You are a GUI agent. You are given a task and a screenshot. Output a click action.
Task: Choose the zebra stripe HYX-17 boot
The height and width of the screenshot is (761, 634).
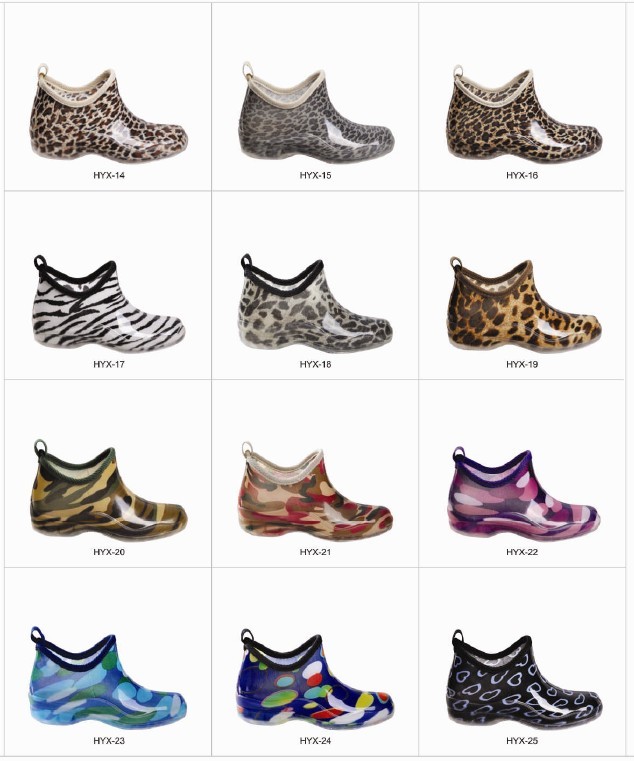109,301
